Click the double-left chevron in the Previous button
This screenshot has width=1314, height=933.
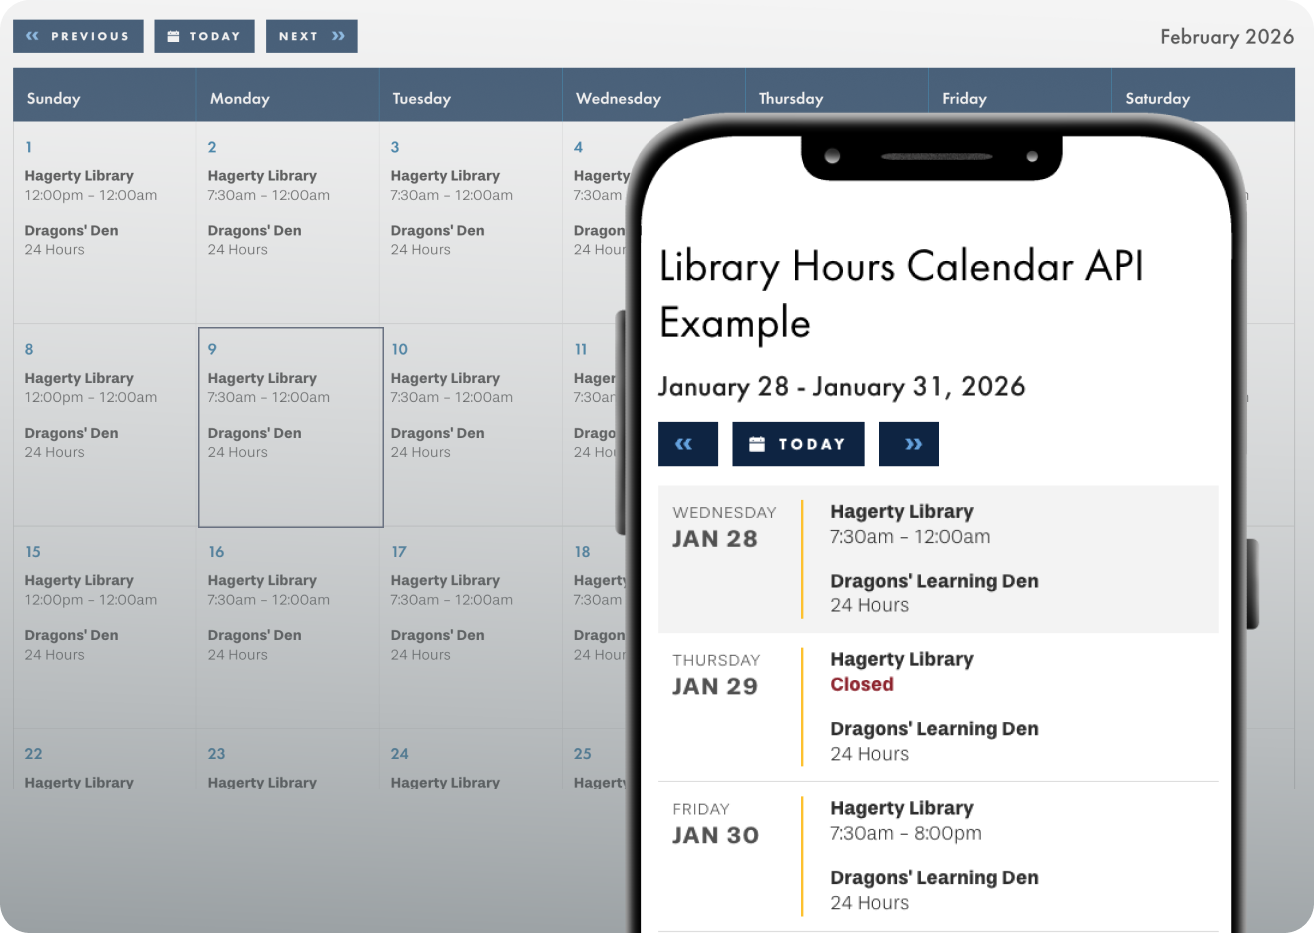tap(33, 36)
